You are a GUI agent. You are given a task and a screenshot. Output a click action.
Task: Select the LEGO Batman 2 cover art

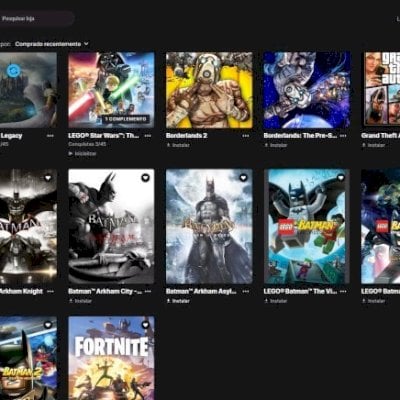pyautogui.click(x=28, y=358)
